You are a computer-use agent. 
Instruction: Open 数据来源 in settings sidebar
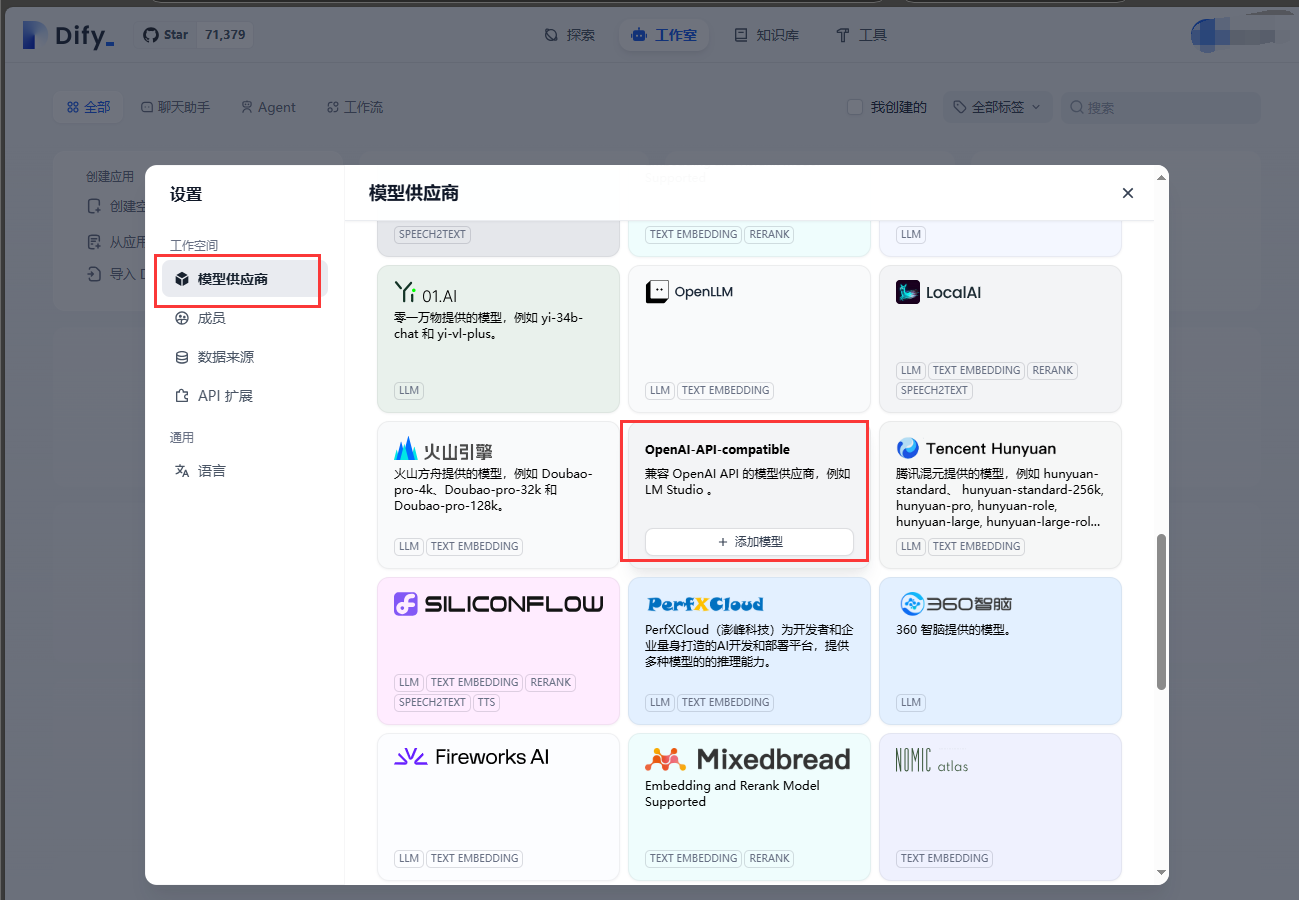click(x=225, y=357)
